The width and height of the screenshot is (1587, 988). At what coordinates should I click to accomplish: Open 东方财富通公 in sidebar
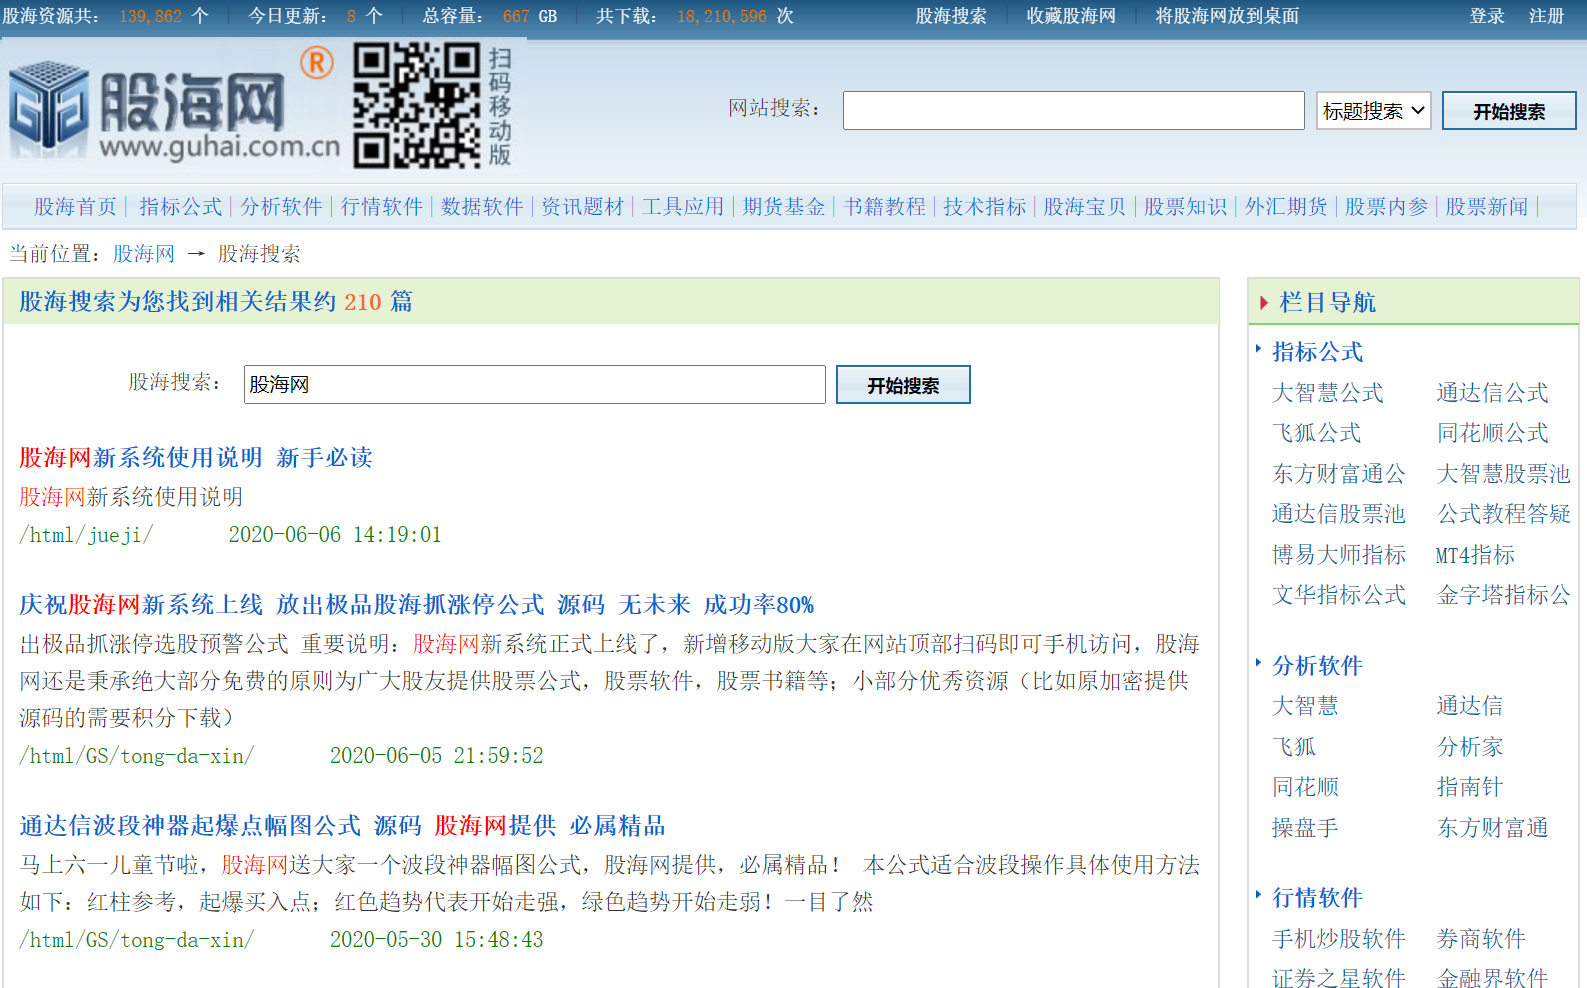1339,474
